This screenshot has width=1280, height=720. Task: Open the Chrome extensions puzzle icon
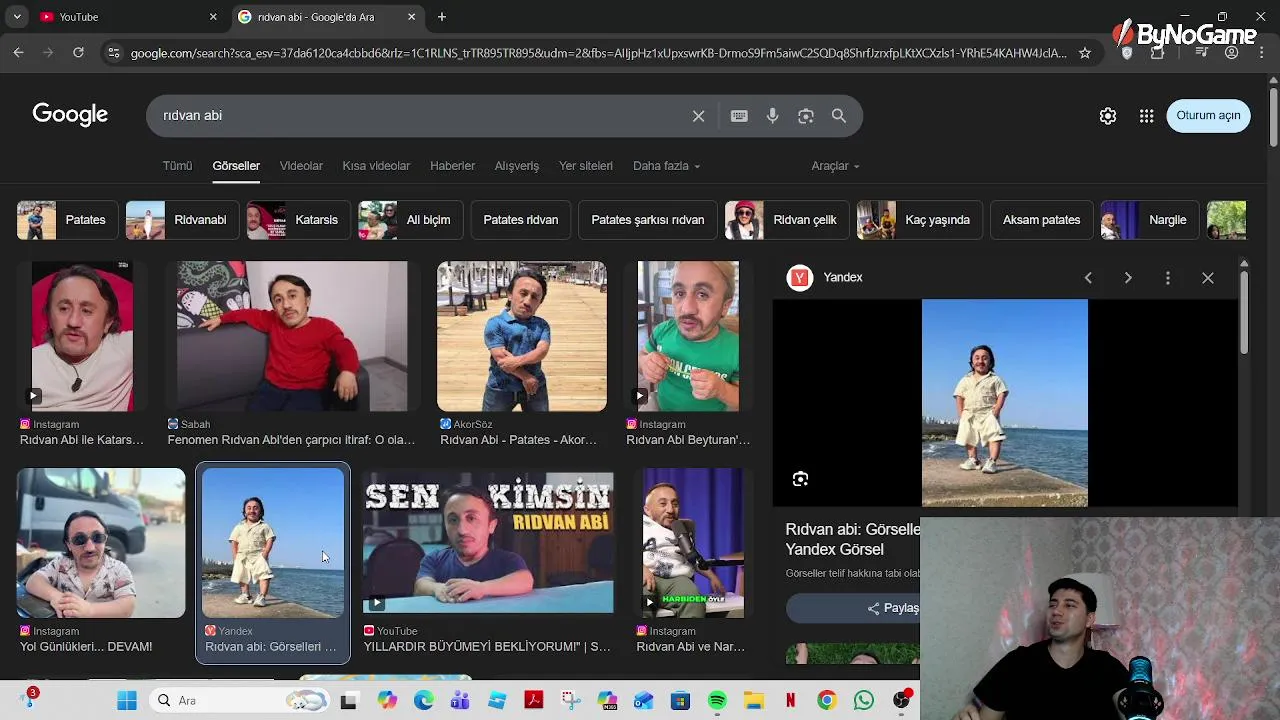[x=1158, y=53]
